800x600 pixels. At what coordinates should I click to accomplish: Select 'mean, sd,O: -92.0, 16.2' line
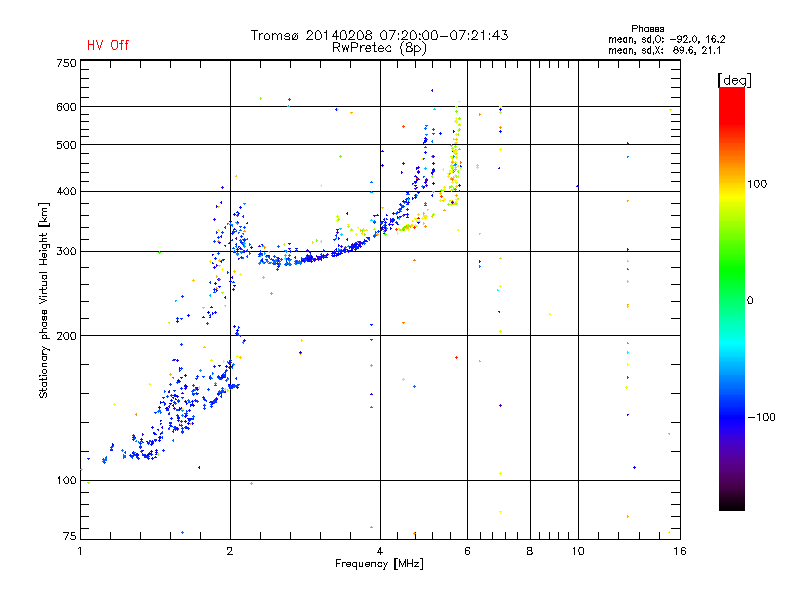pyautogui.click(x=666, y=39)
